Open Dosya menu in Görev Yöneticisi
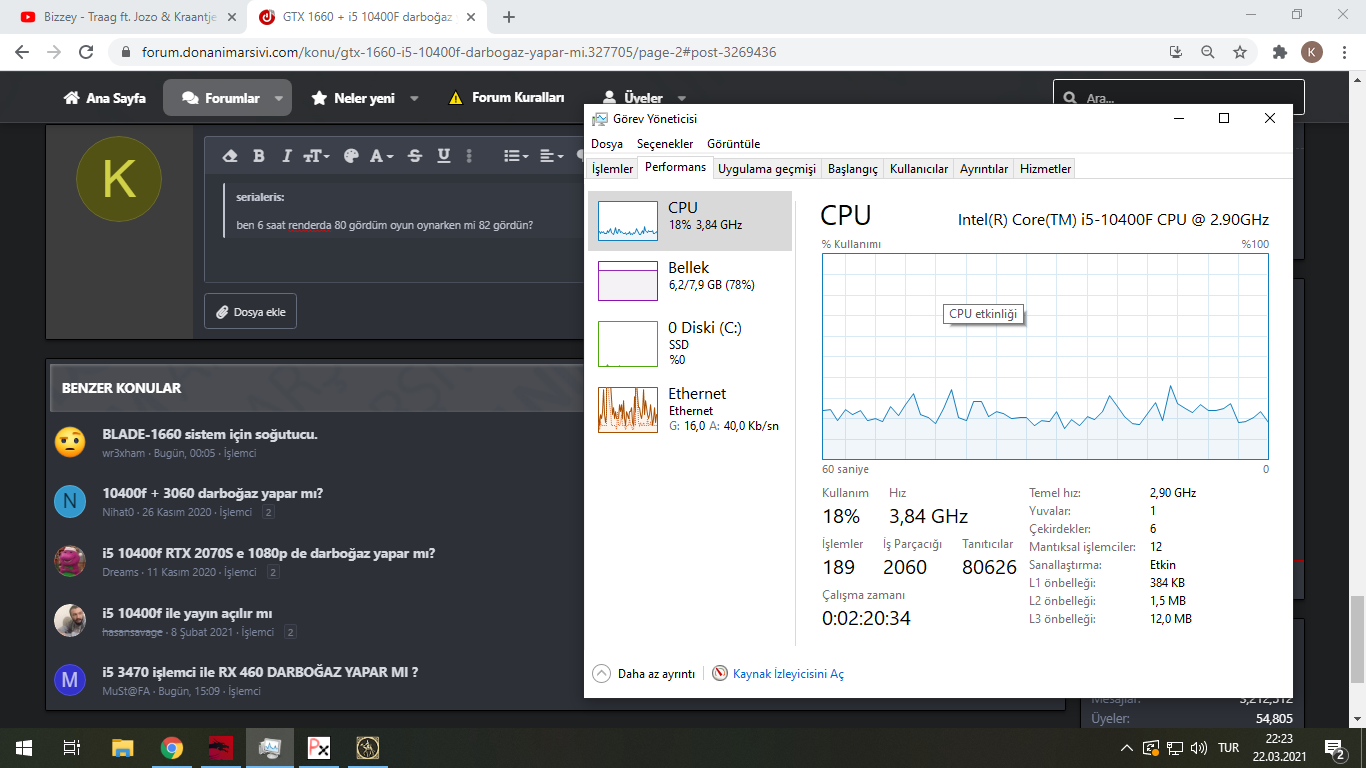1366x768 pixels. tap(607, 144)
